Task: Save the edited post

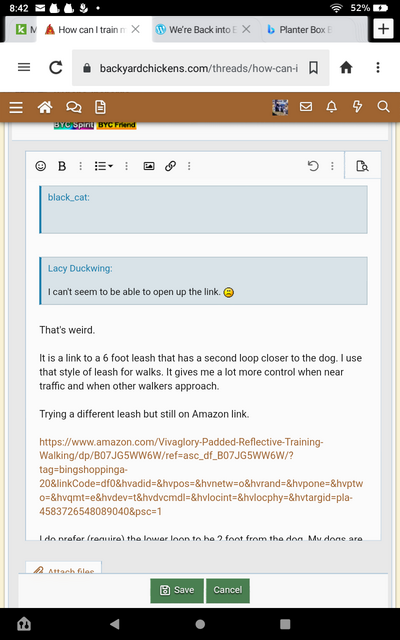Action: [x=177, y=590]
